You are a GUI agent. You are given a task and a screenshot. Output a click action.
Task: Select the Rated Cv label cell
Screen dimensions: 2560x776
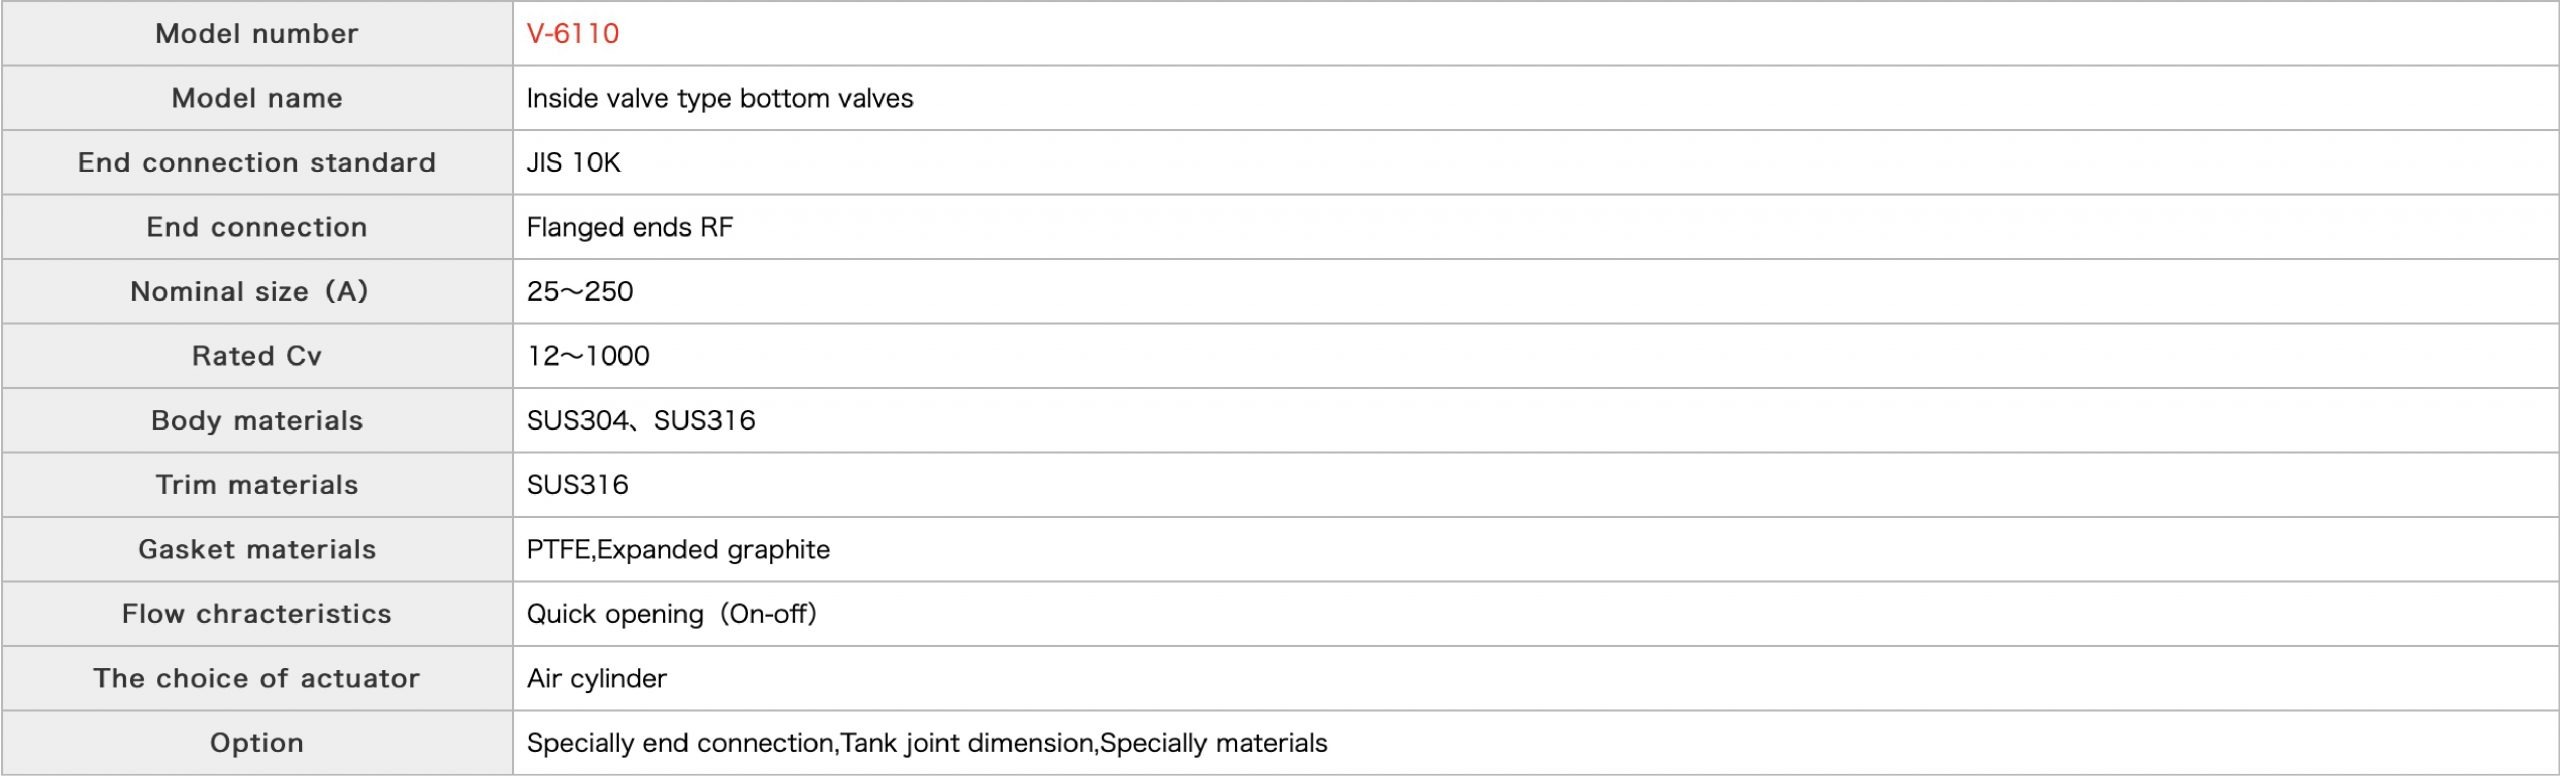(257, 356)
